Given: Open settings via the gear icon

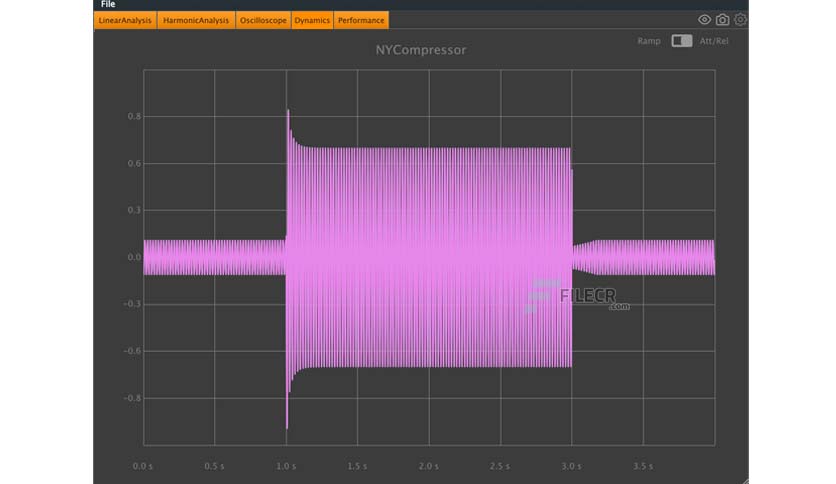Looking at the screenshot, I should pos(741,20).
